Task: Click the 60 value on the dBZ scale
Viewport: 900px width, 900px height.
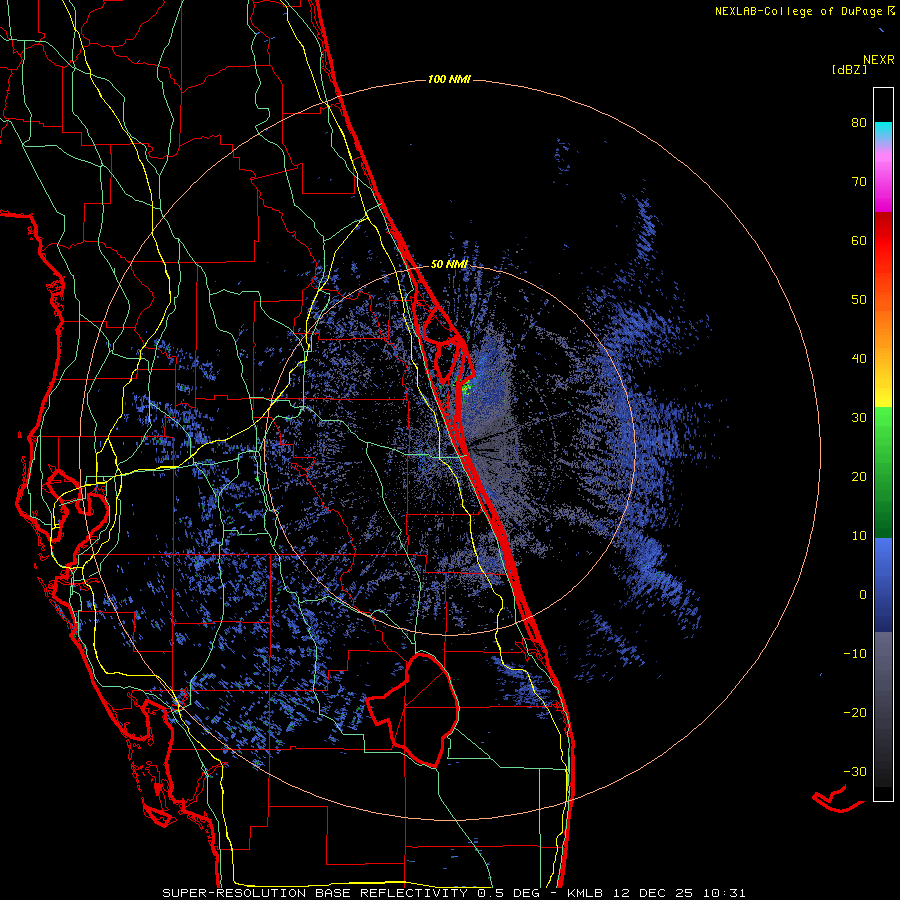Action: pyautogui.click(x=859, y=240)
